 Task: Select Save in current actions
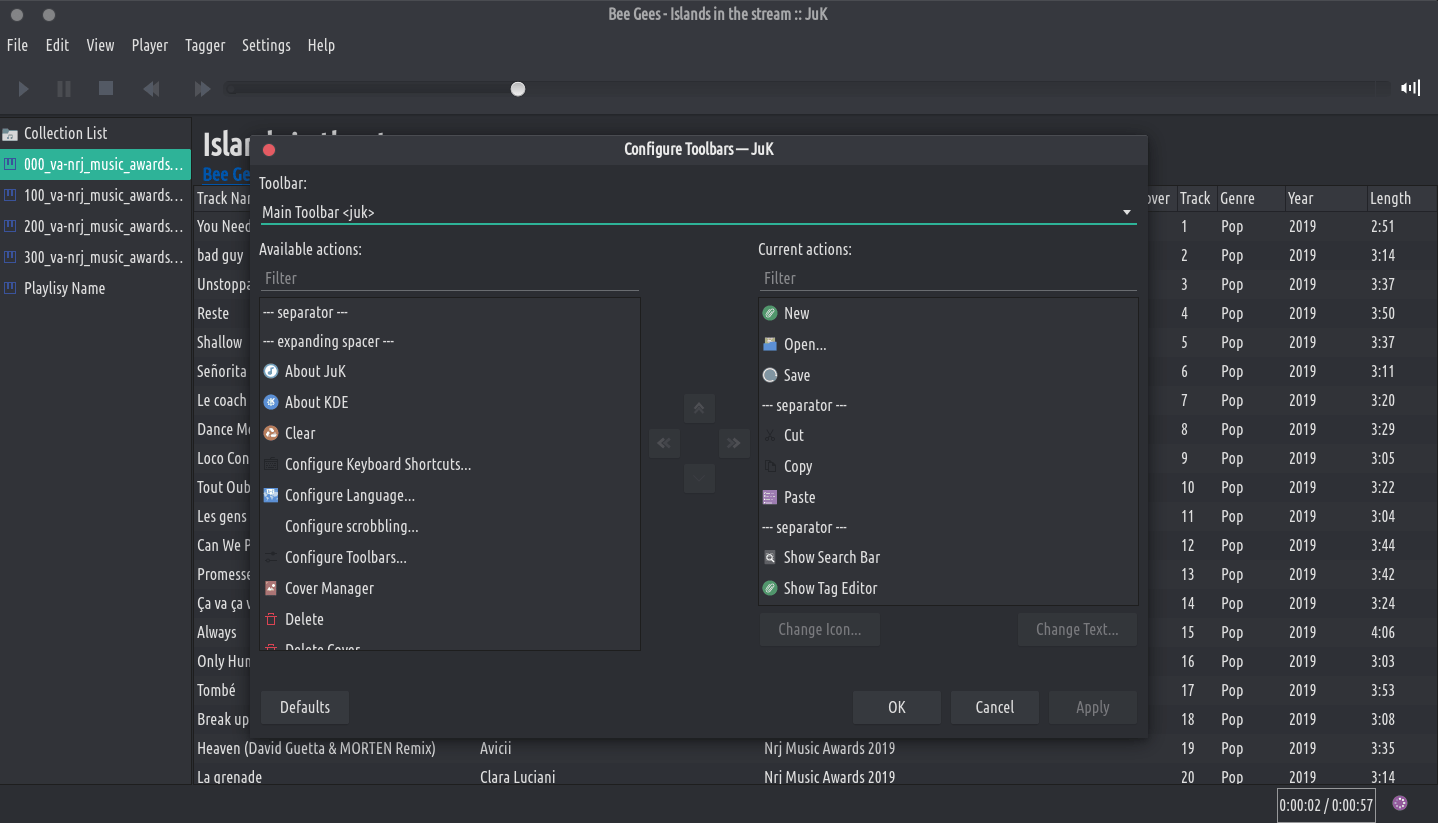click(x=948, y=375)
